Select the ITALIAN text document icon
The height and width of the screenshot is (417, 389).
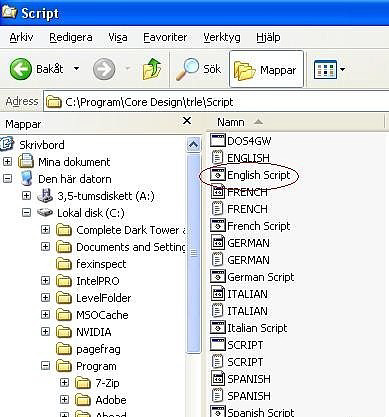tap(217, 311)
